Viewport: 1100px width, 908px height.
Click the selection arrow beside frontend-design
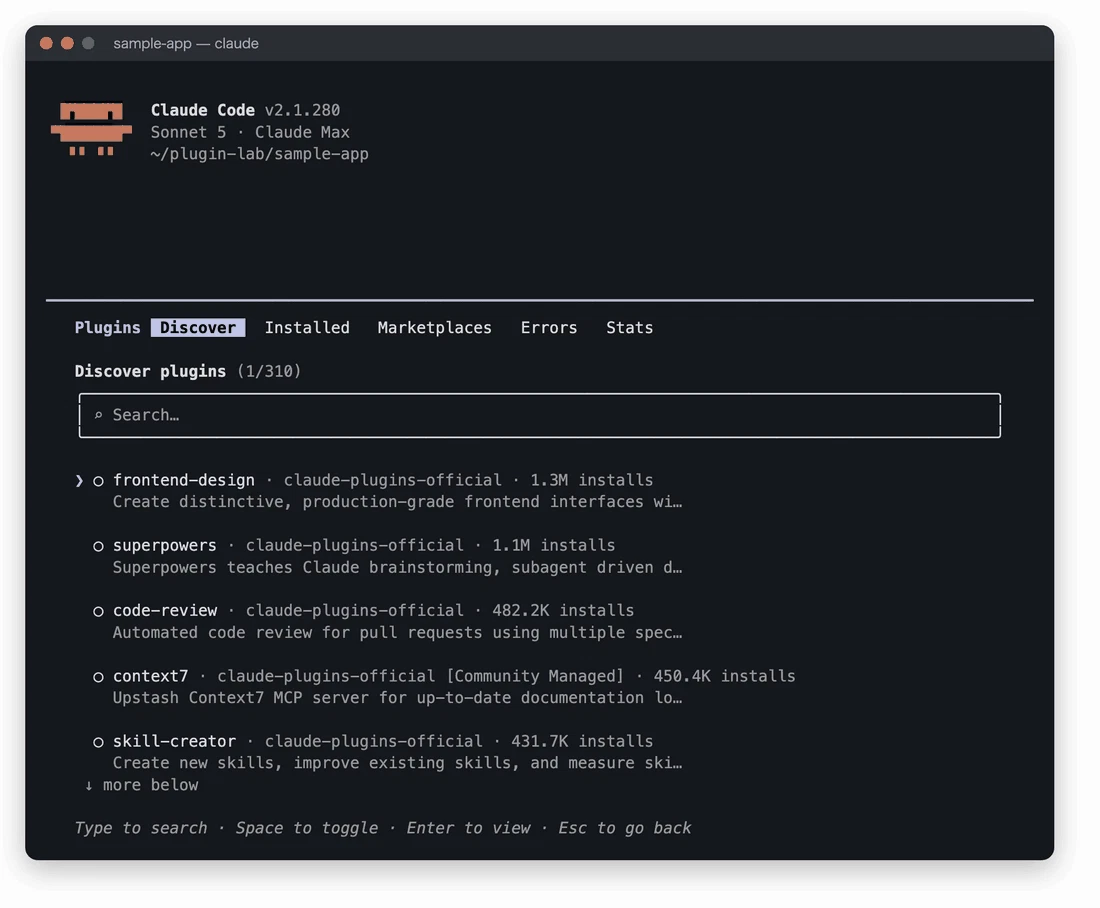79,481
